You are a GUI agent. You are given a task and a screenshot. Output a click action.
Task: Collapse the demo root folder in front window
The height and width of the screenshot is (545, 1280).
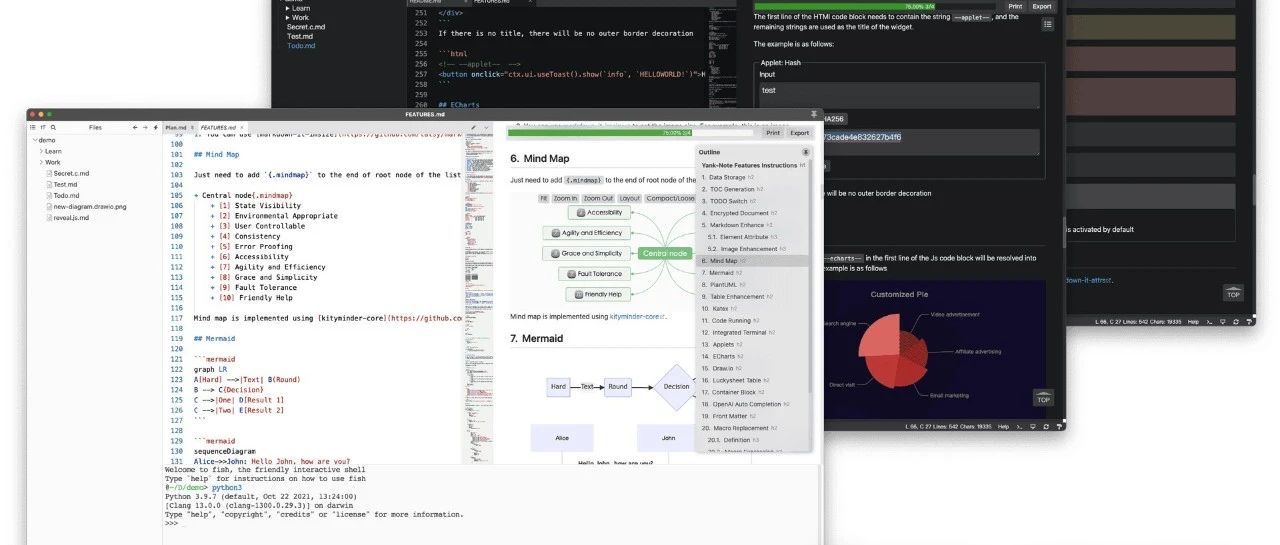pos(33,140)
